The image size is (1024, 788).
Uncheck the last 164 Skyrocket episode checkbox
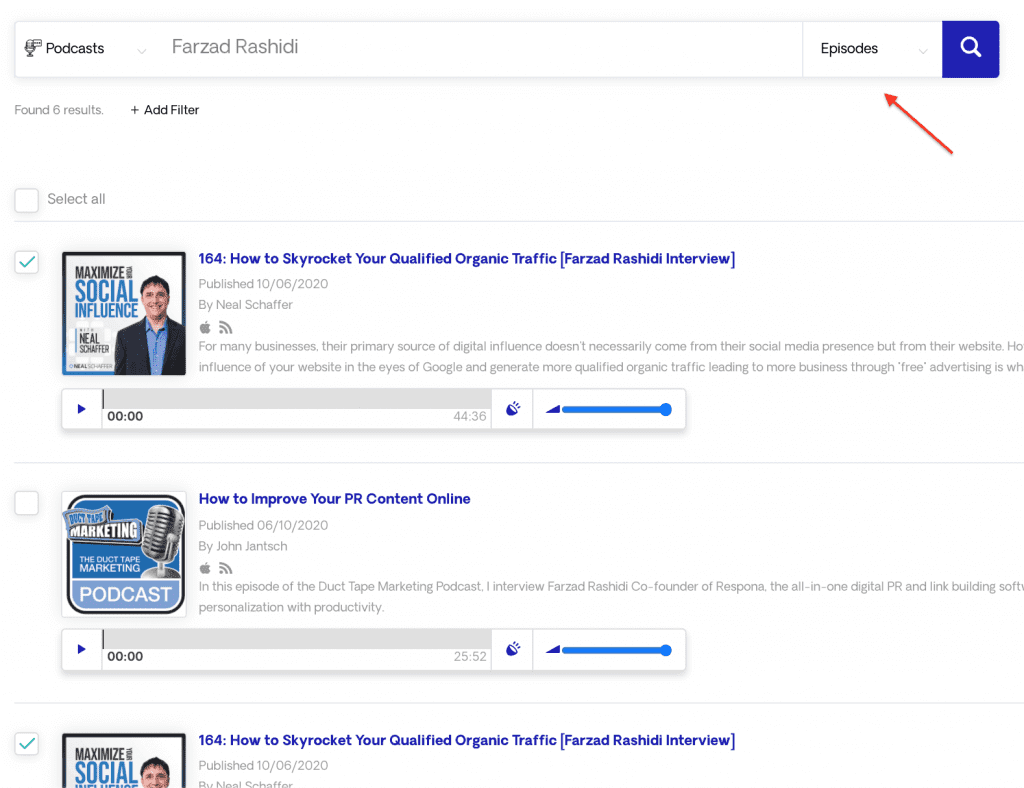point(27,743)
